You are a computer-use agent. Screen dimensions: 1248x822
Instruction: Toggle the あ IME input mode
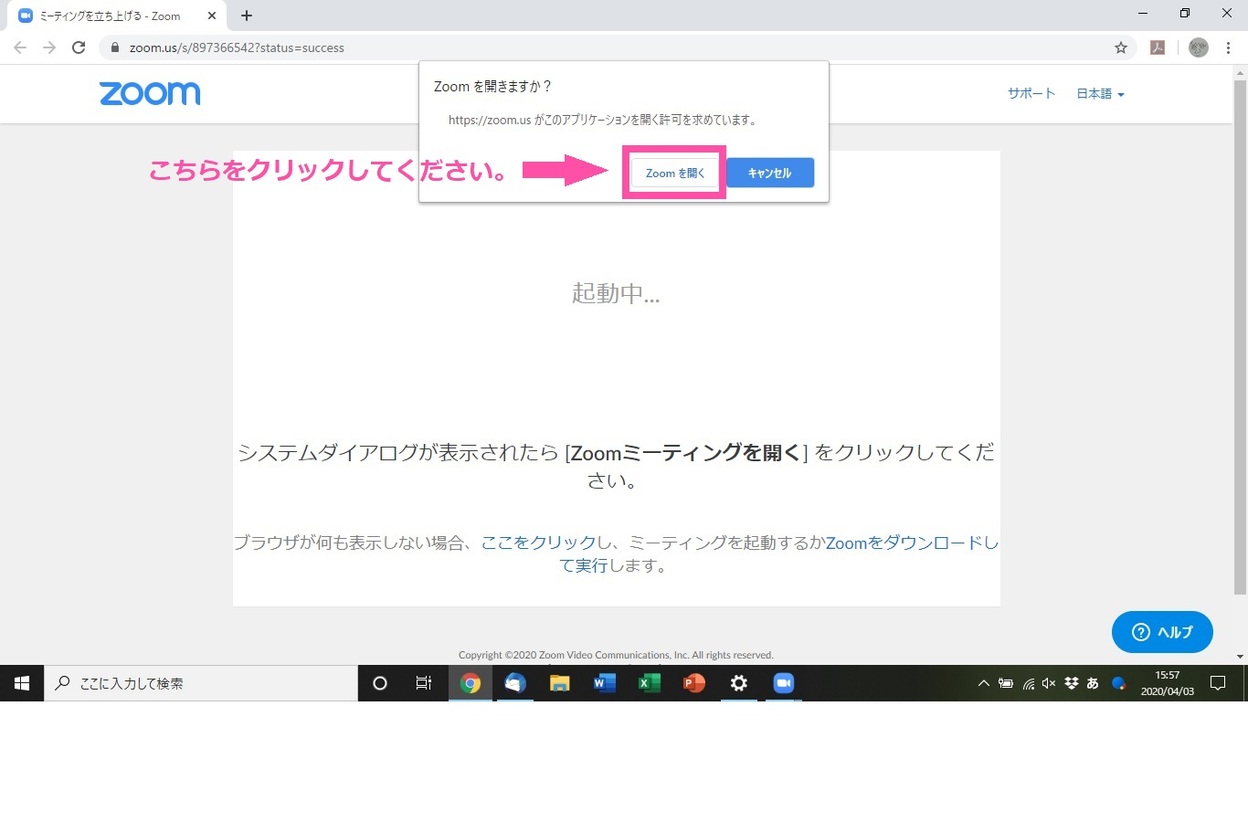(1092, 684)
